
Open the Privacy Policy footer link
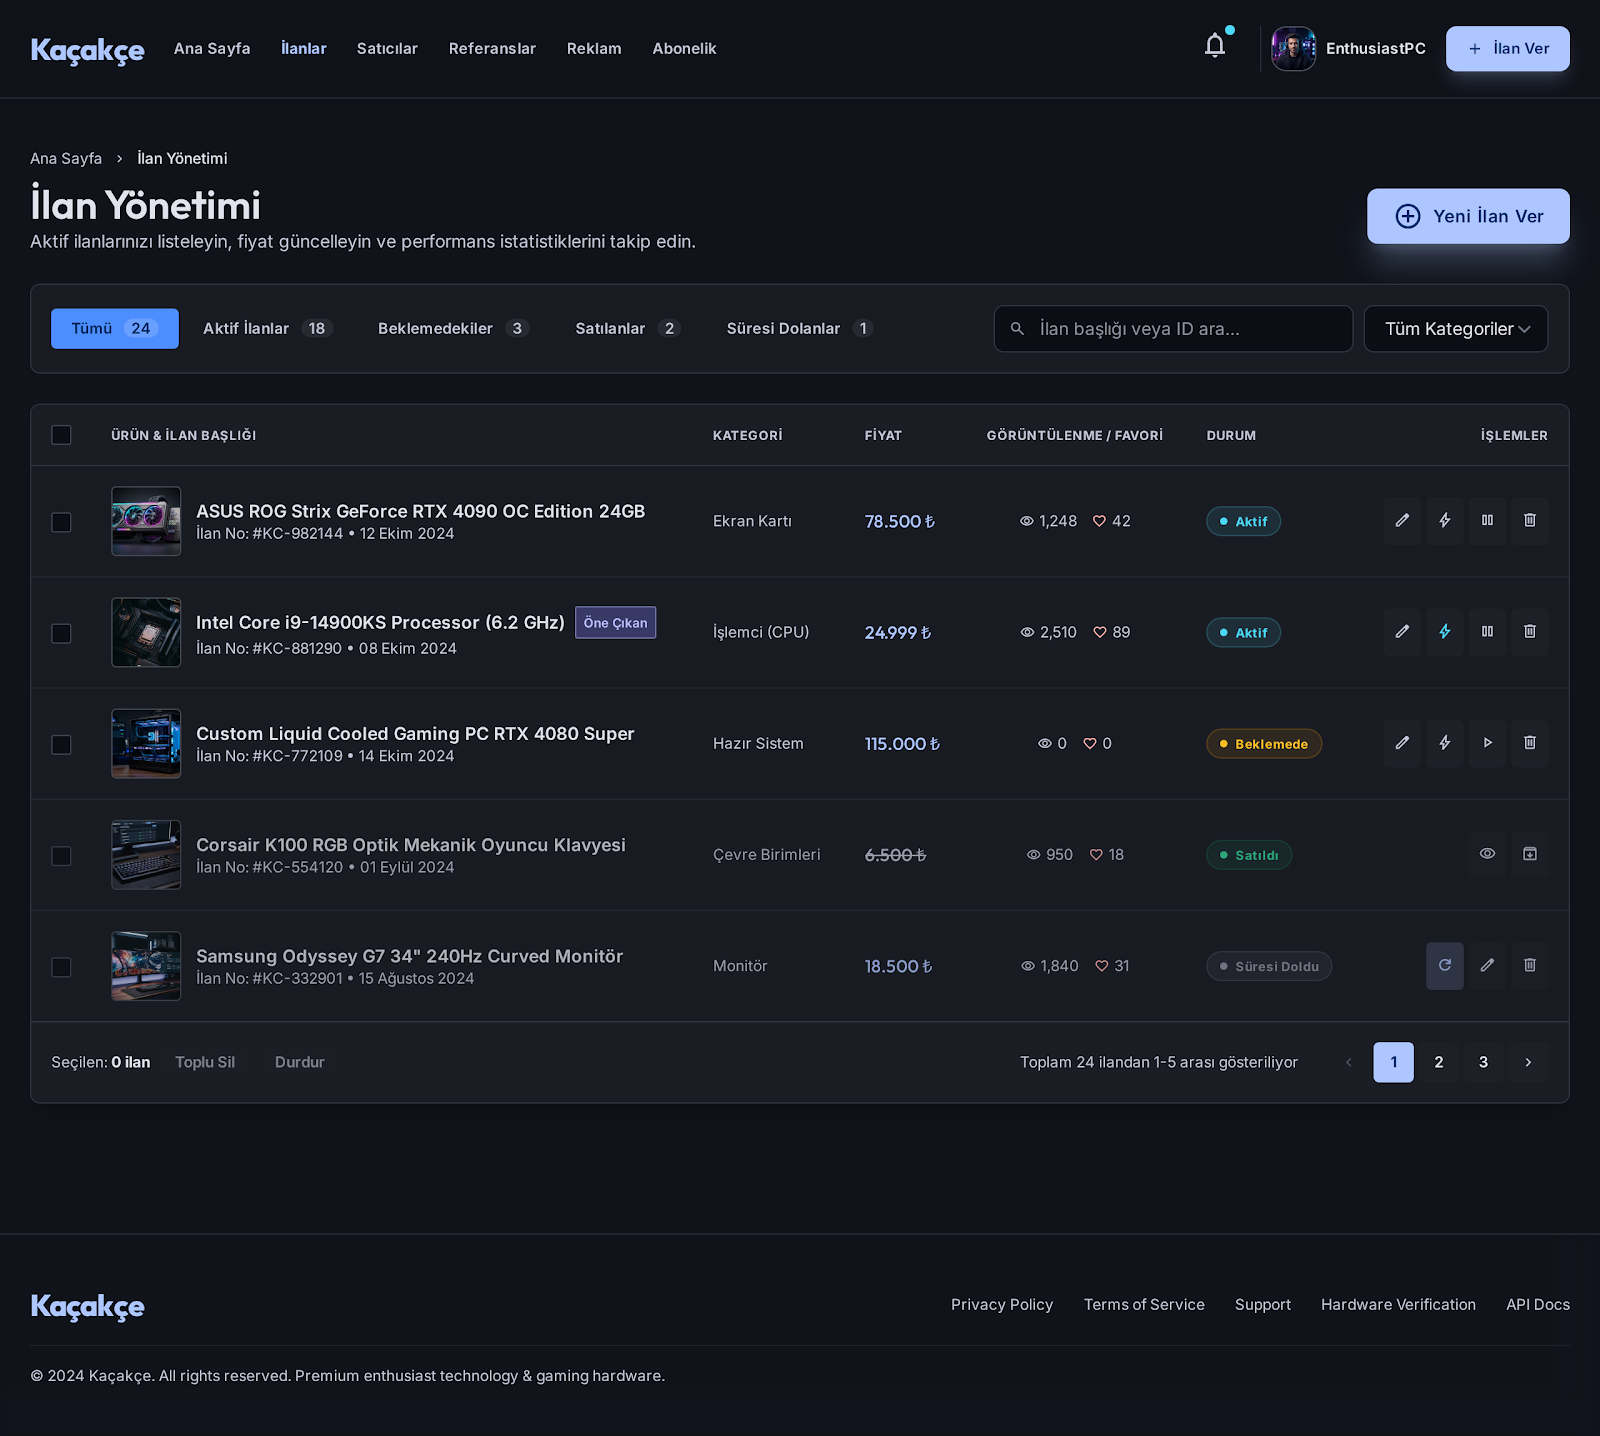tap(1002, 1304)
